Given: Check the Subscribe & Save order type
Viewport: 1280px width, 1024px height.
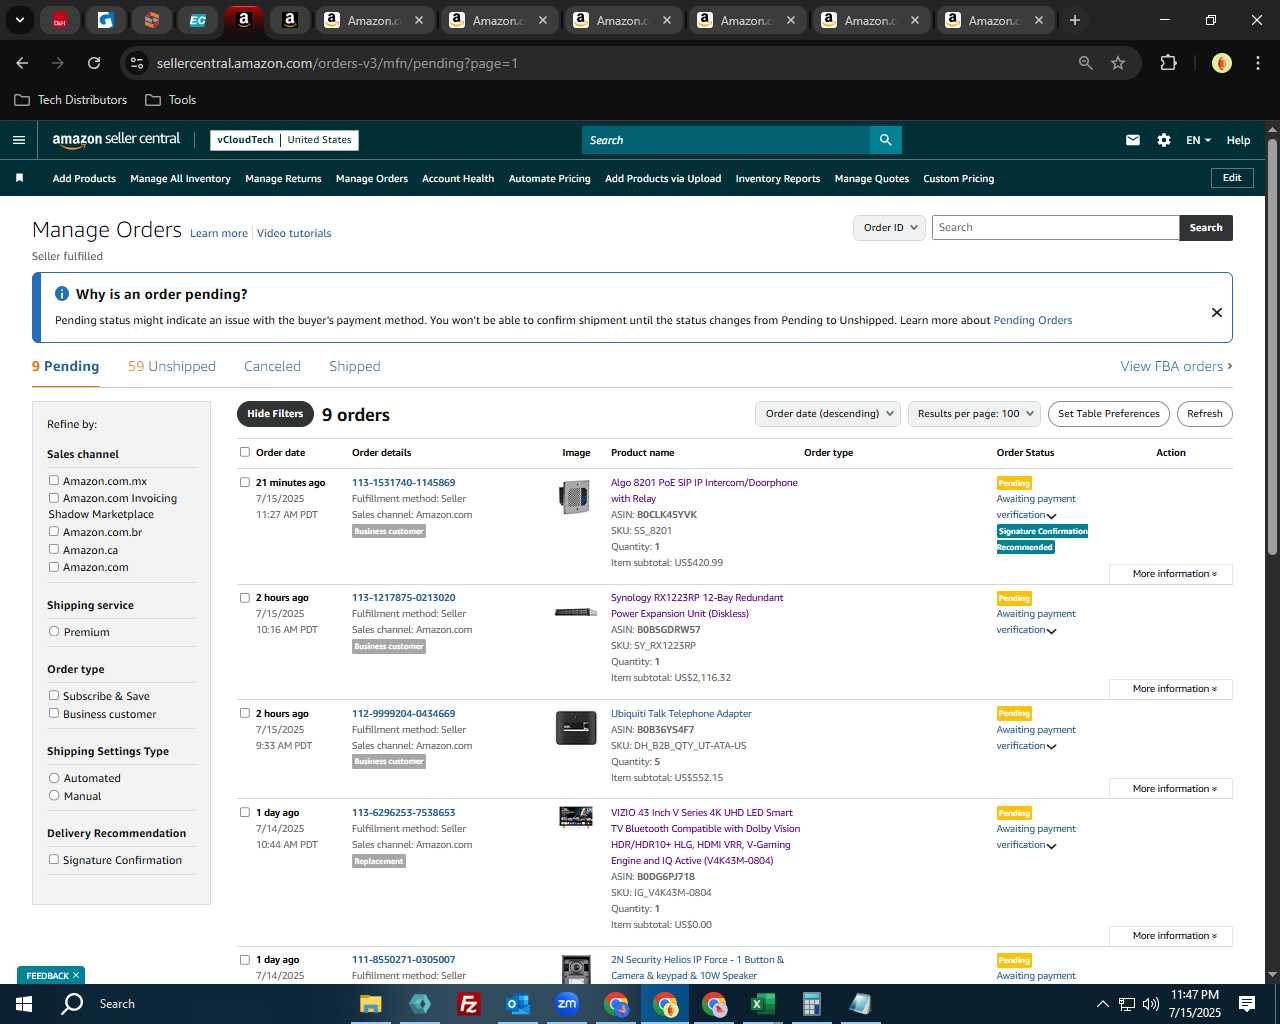Looking at the screenshot, I should (x=54, y=696).
